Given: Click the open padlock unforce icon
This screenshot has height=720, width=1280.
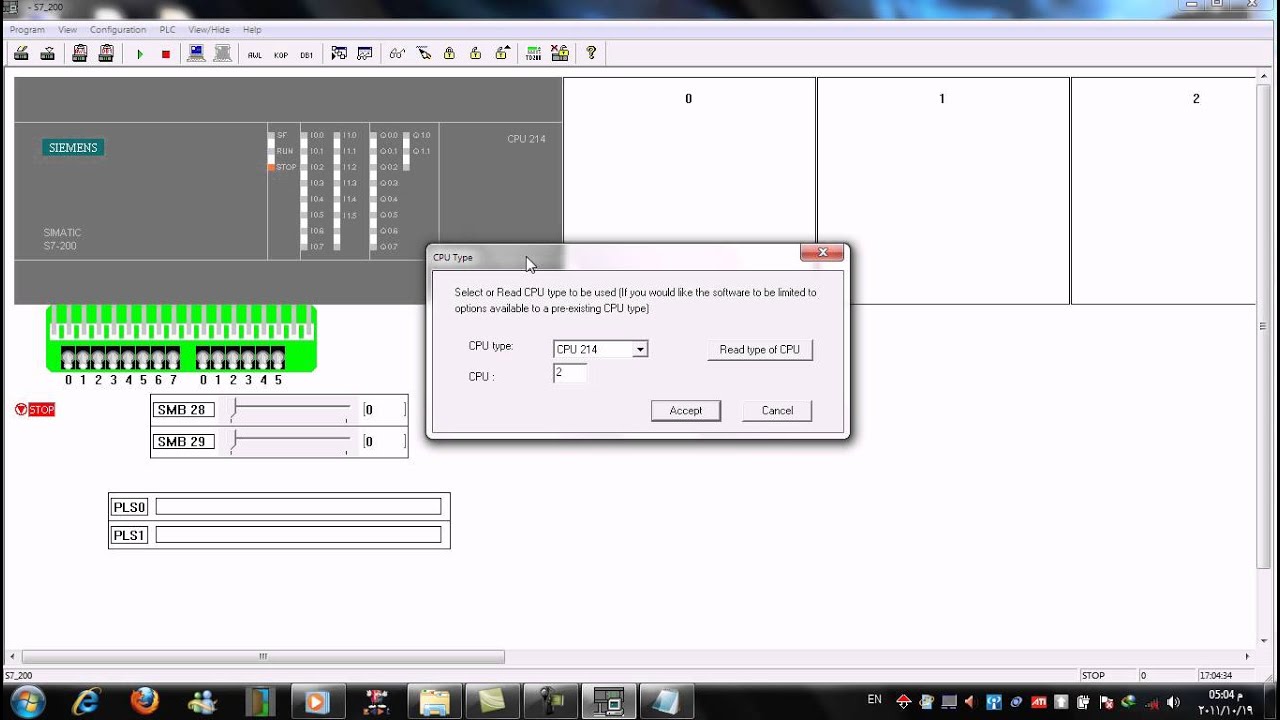Looking at the screenshot, I should tap(475, 53).
